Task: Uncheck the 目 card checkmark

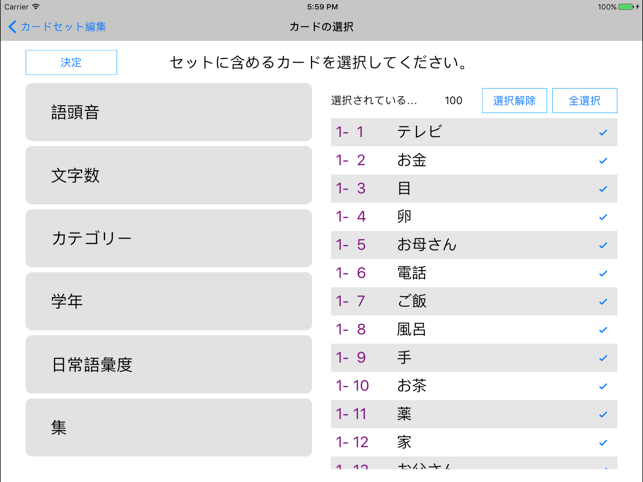Action: 603,189
